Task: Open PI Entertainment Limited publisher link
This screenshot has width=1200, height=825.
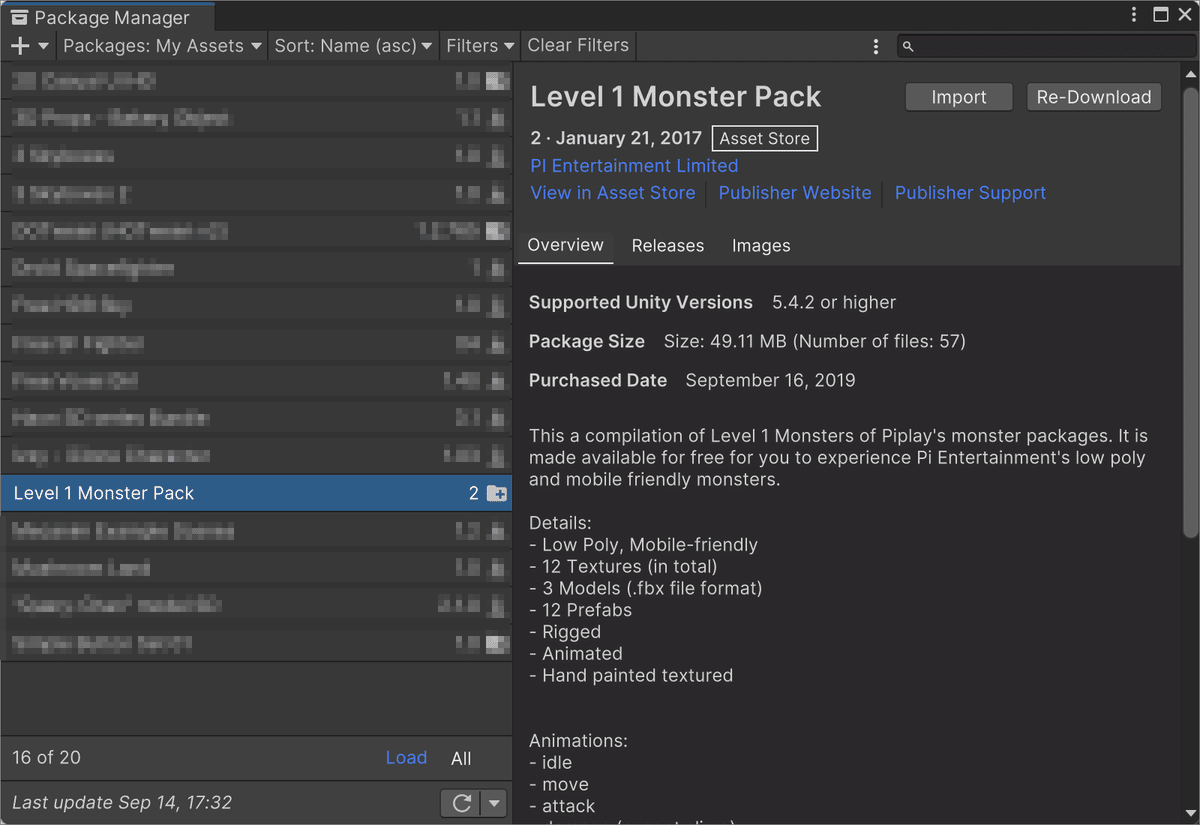Action: [634, 166]
